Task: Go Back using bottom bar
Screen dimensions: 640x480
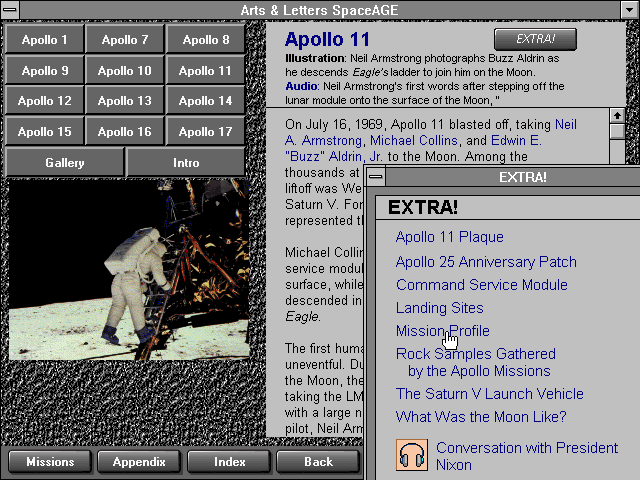Action: coord(318,462)
